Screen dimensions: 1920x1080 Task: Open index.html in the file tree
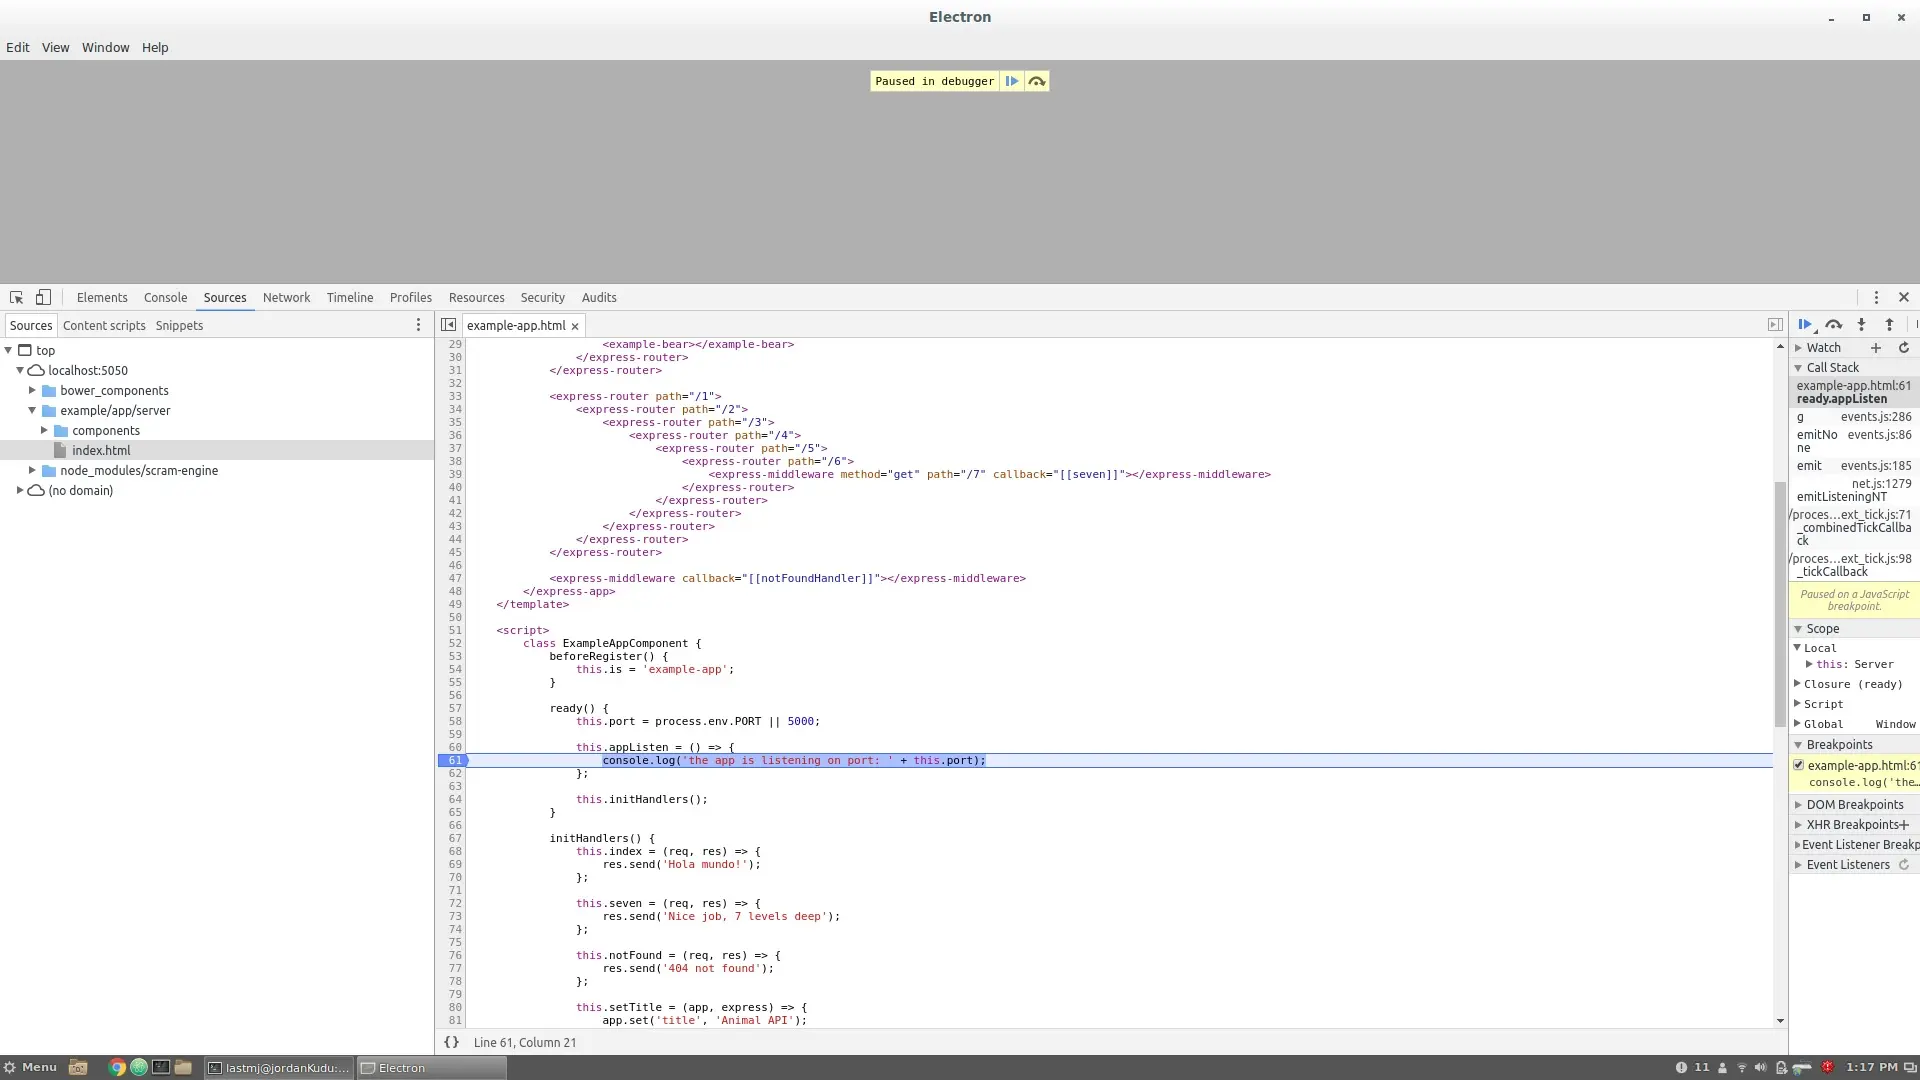coord(101,451)
